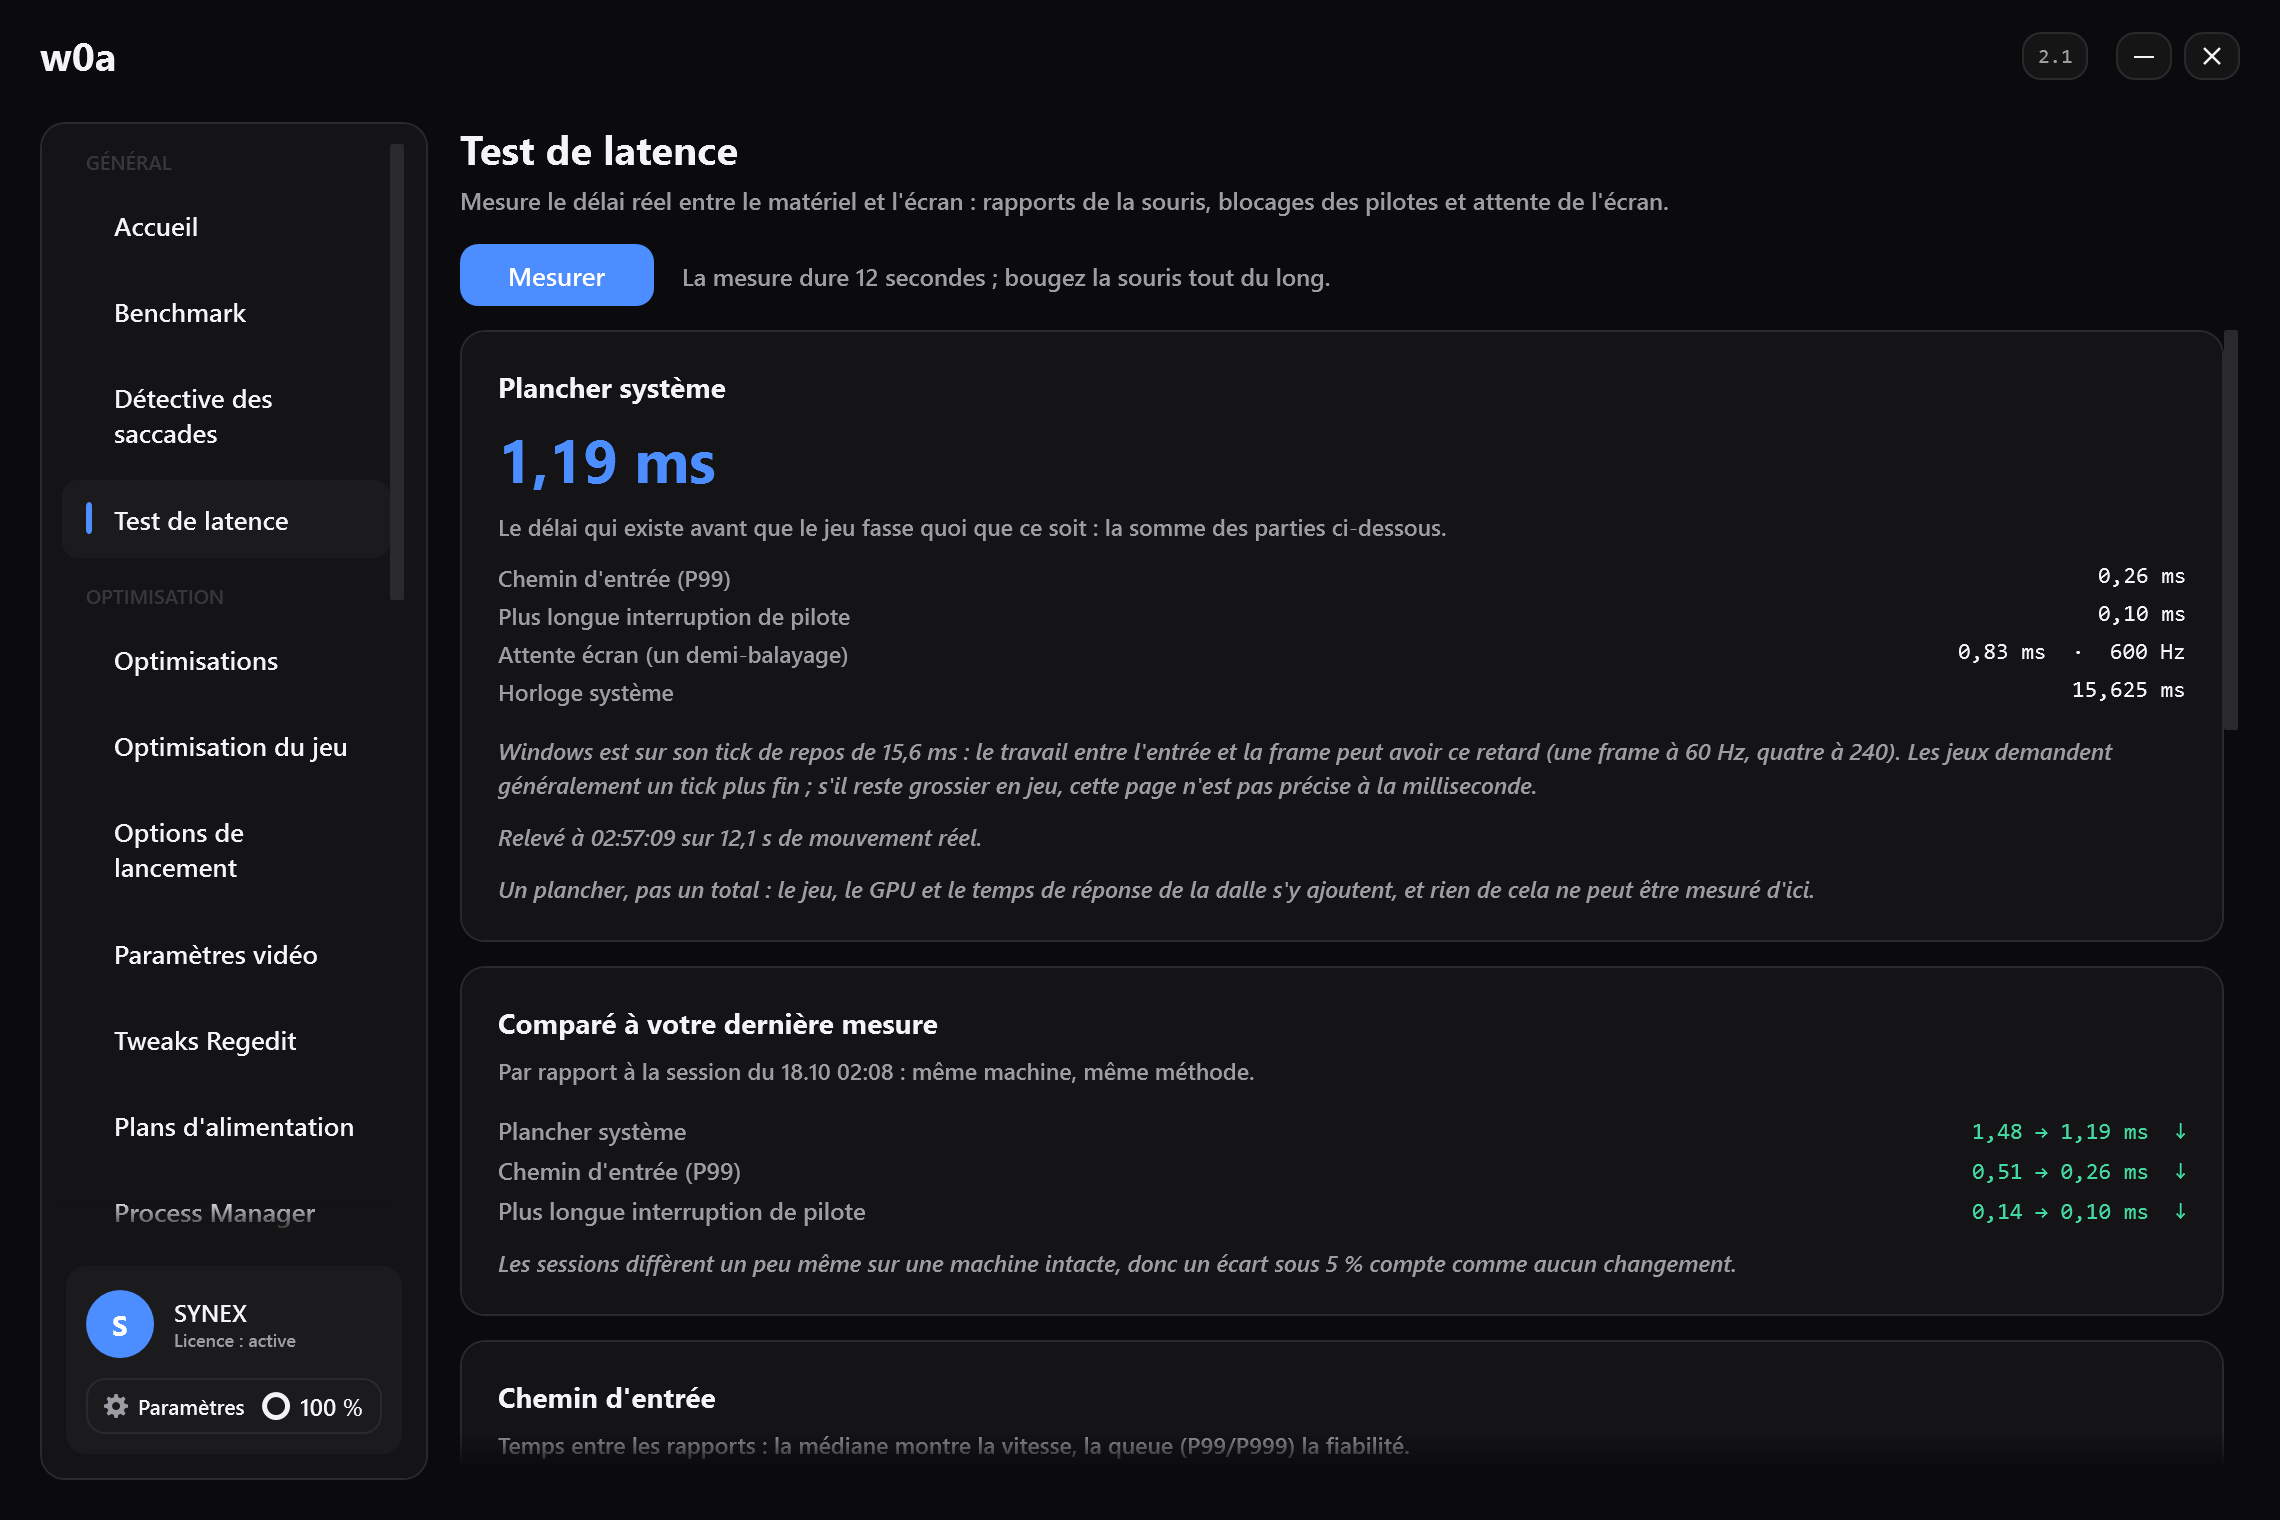Click the Test de latence page title
This screenshot has height=1520, width=2280.
tap(599, 152)
